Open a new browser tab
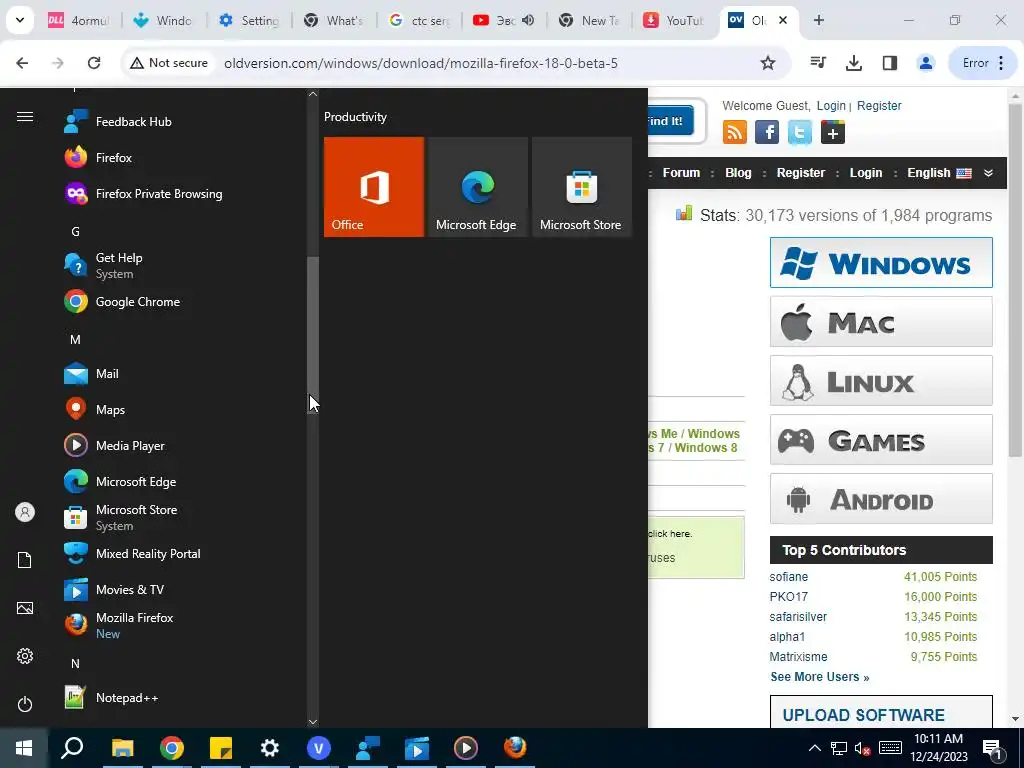Screen dimensions: 1024x768 tap(819, 20)
